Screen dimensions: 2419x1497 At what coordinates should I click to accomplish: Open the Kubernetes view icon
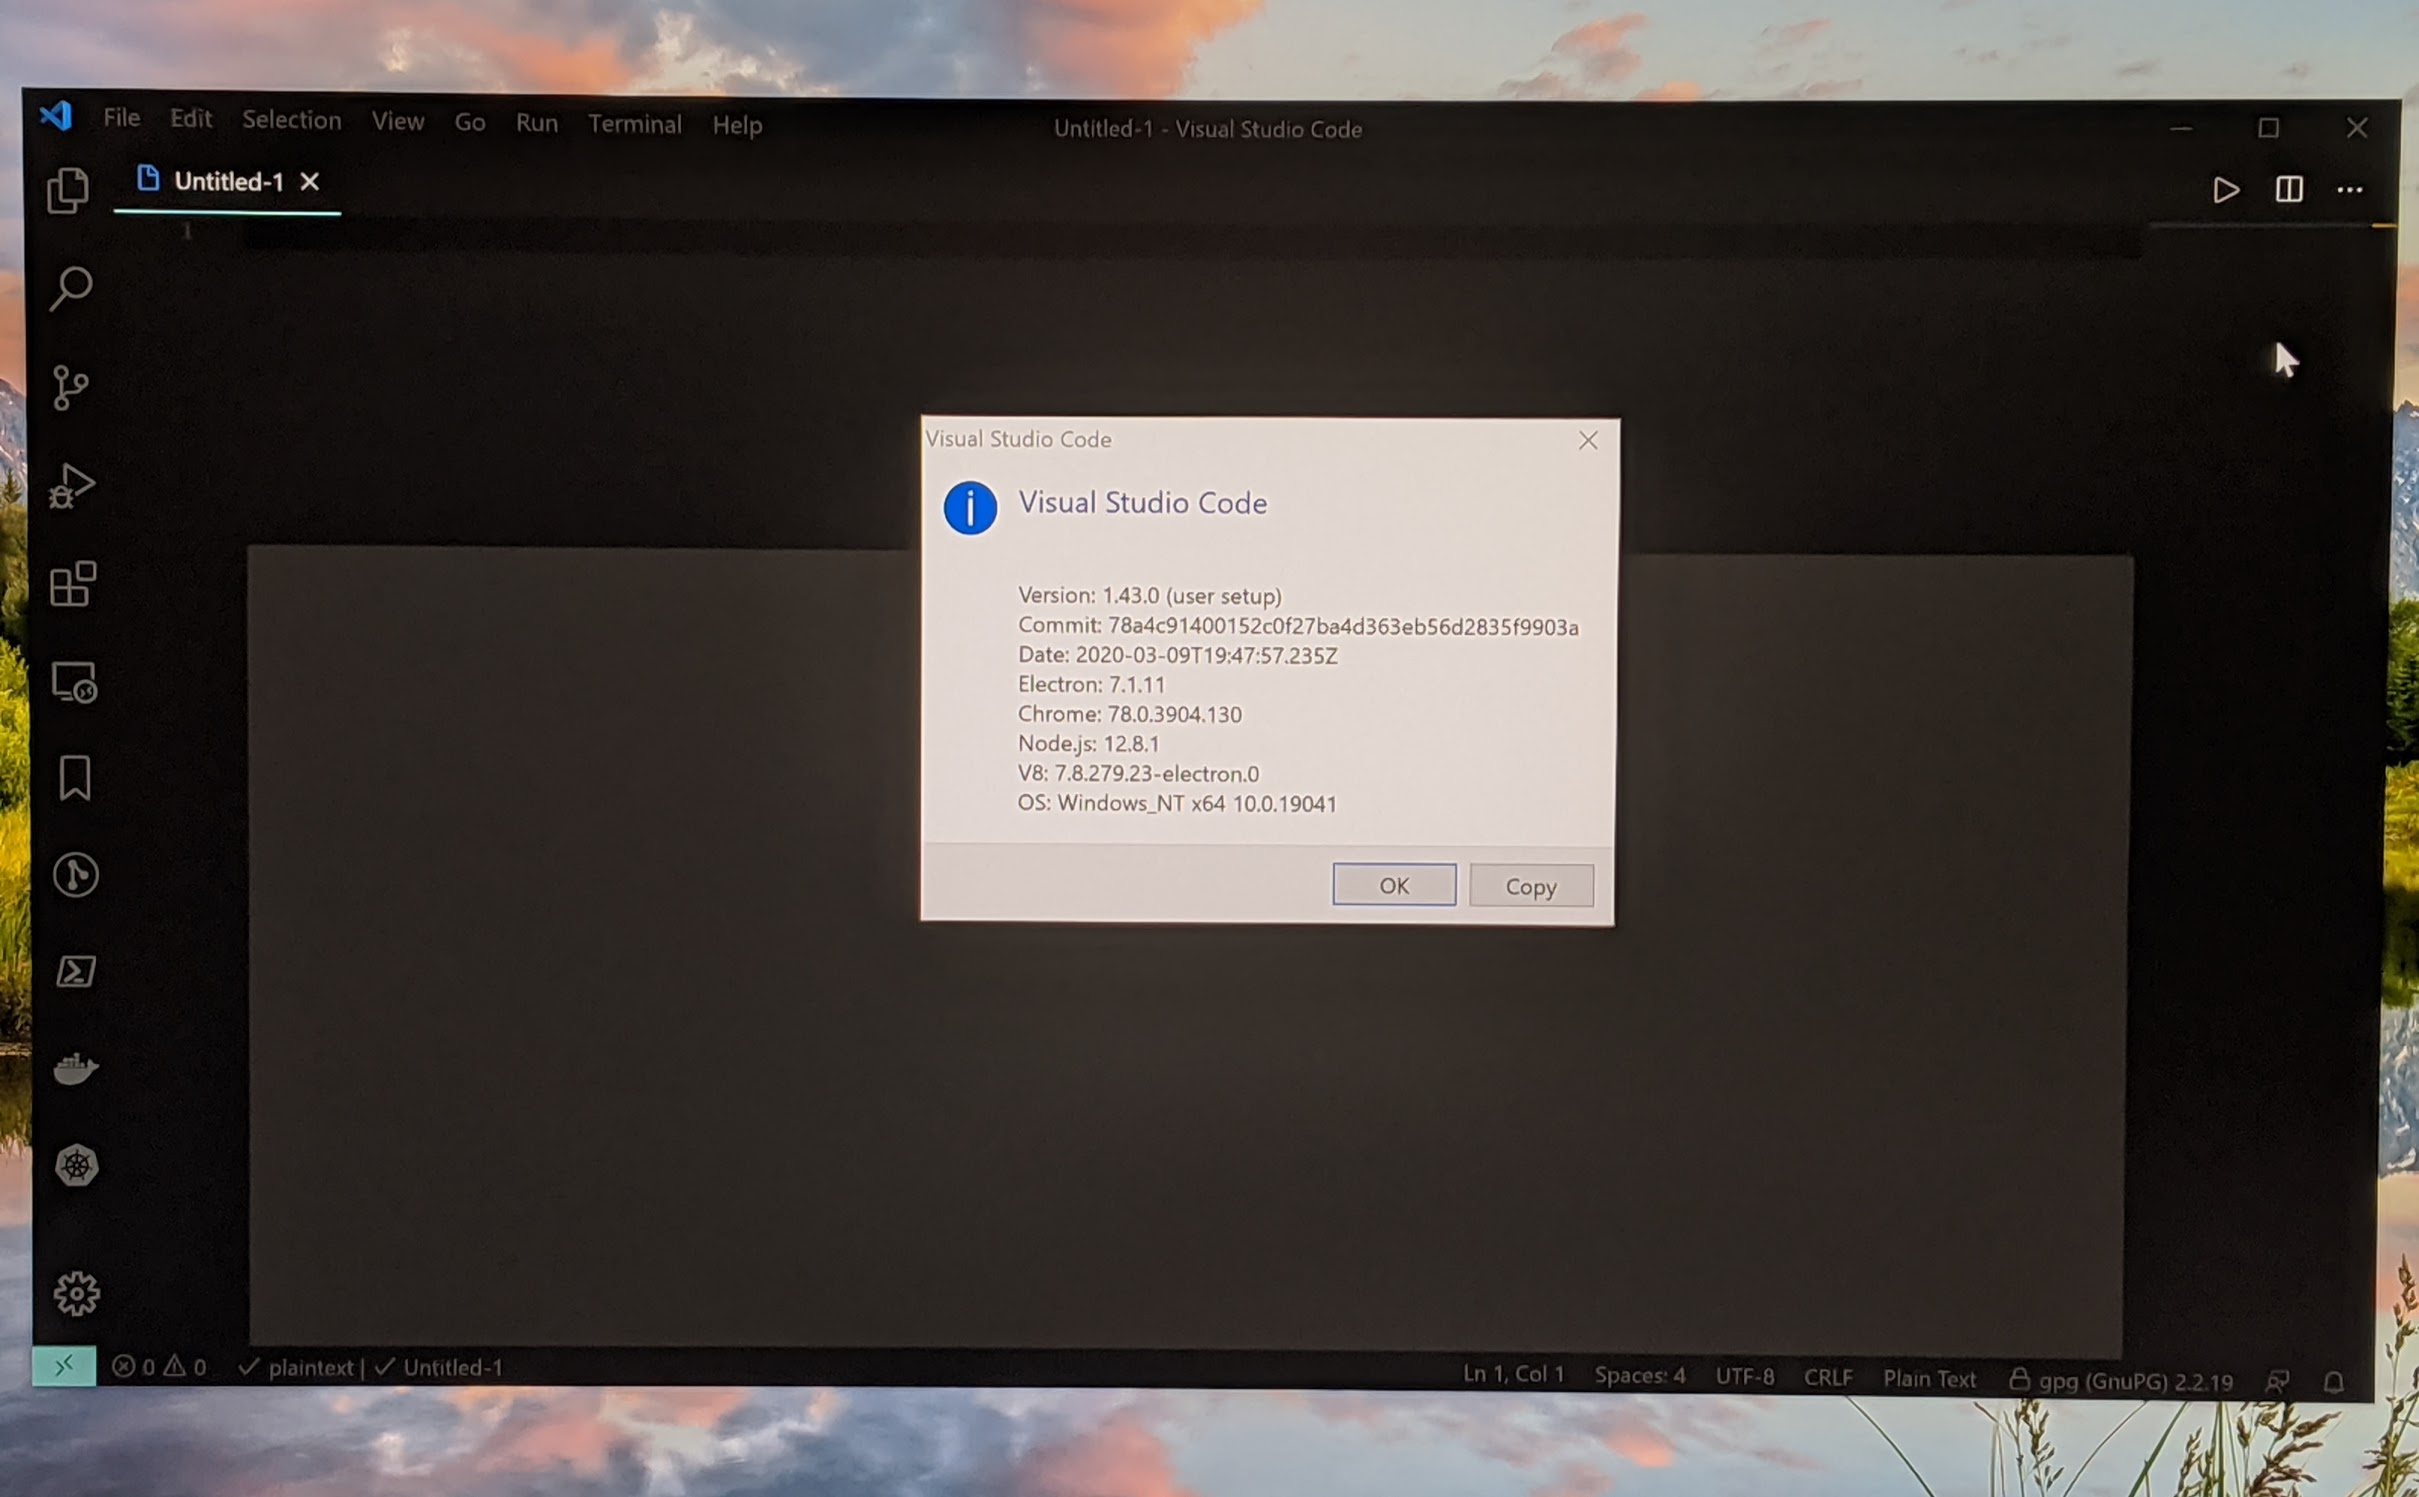coord(77,1166)
